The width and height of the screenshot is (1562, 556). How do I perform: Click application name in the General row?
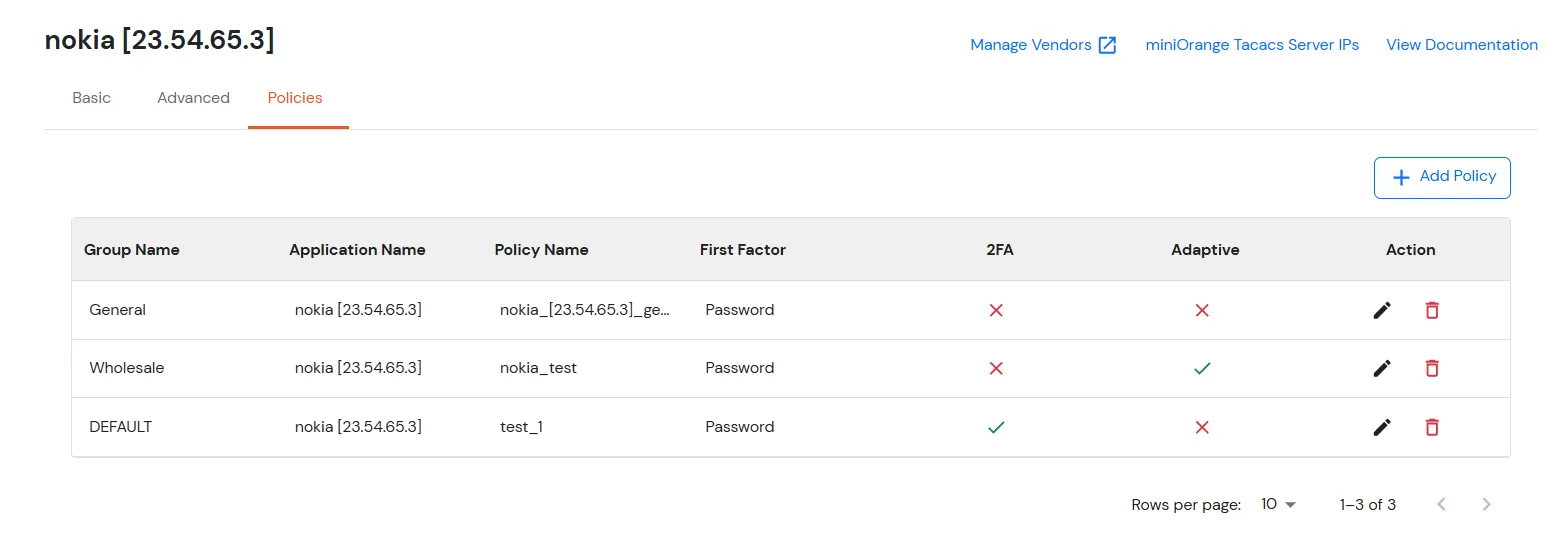[358, 310]
